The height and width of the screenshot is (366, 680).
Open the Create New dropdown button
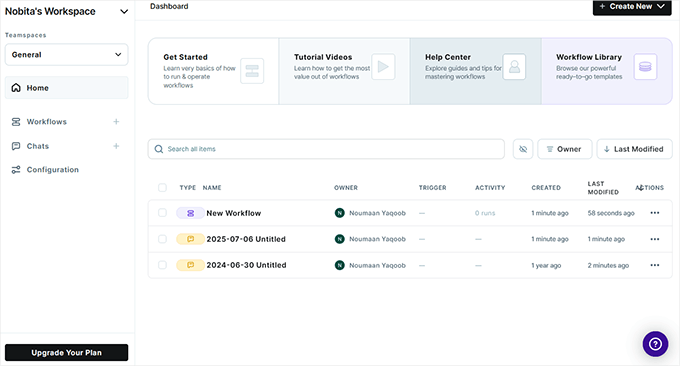[x=632, y=7]
